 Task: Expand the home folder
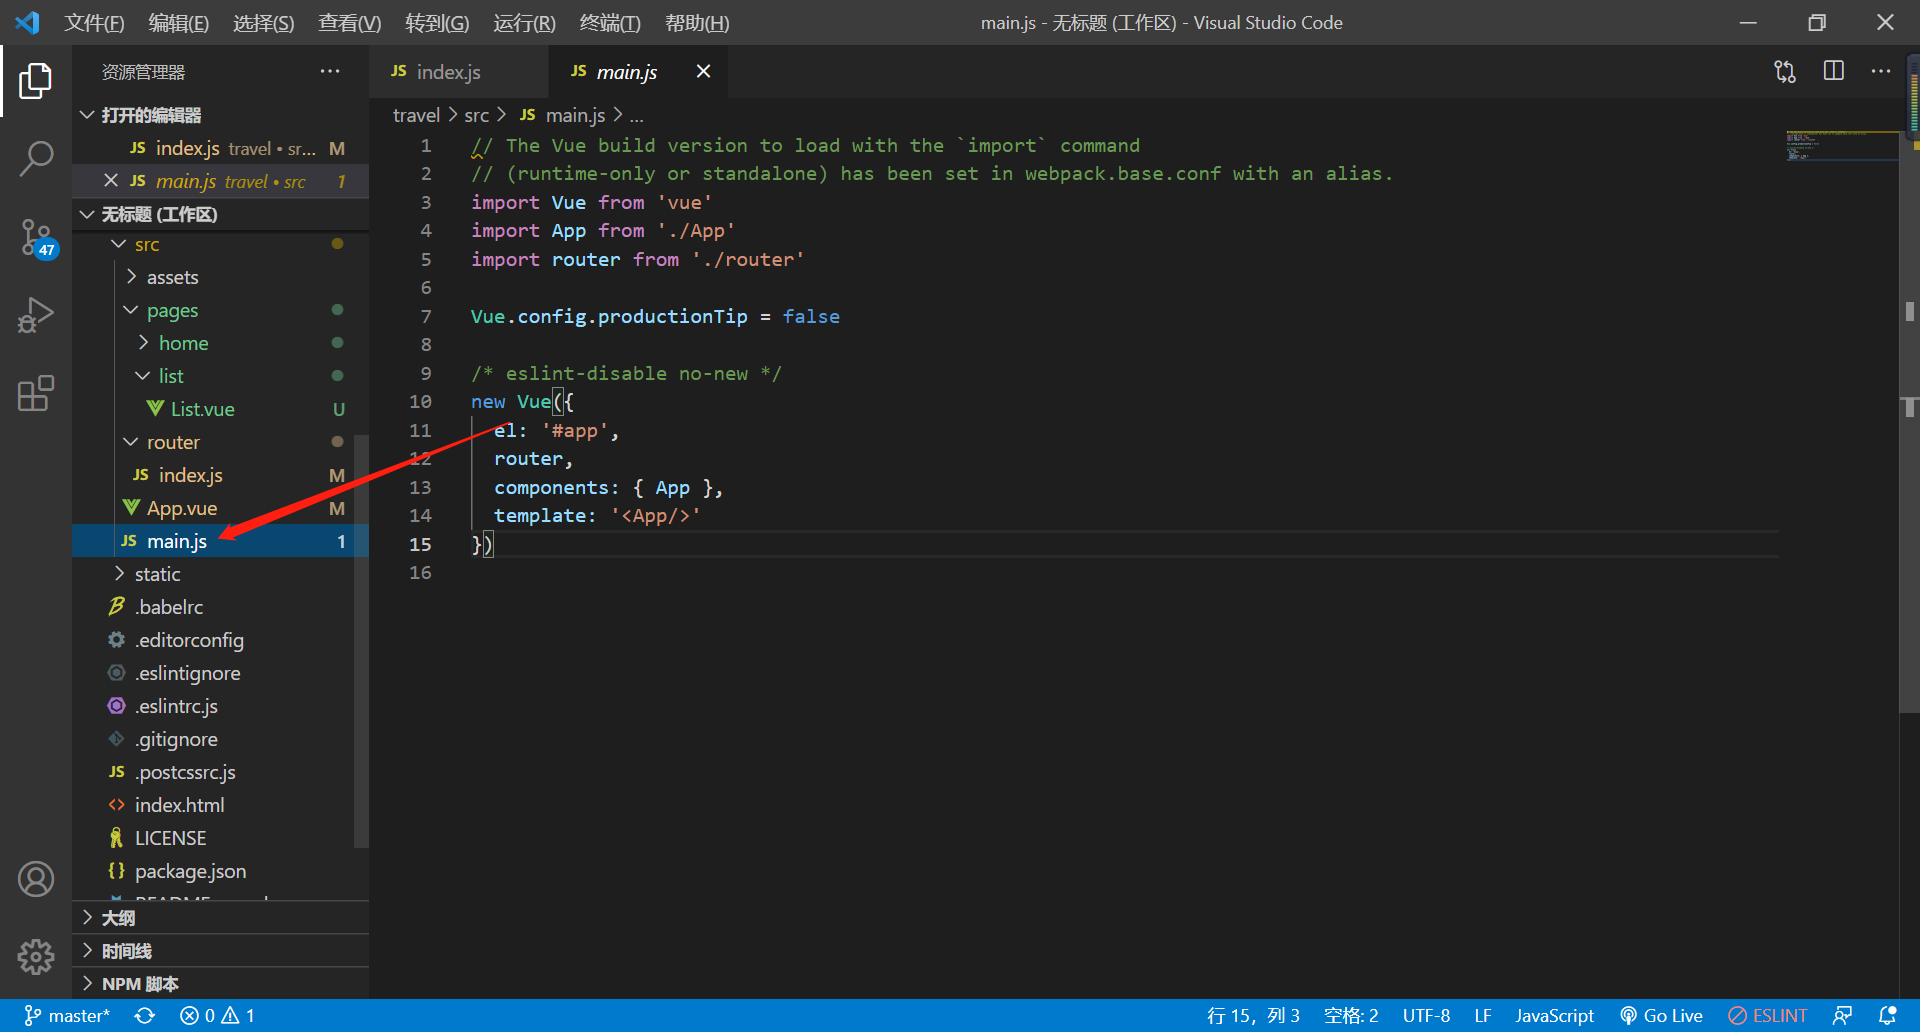tap(220, 343)
